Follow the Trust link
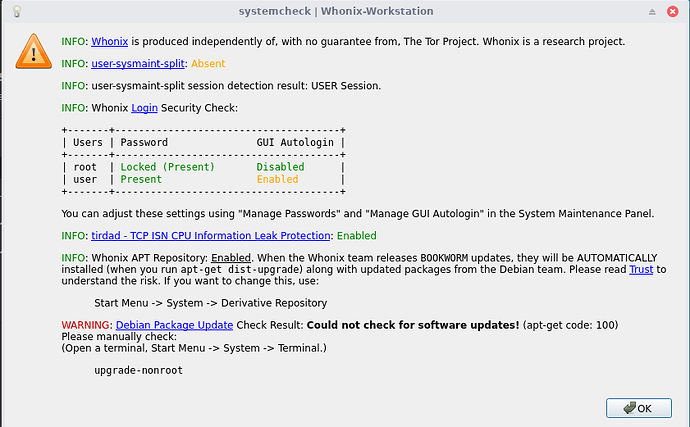The height and width of the screenshot is (427, 690). pyautogui.click(x=641, y=270)
